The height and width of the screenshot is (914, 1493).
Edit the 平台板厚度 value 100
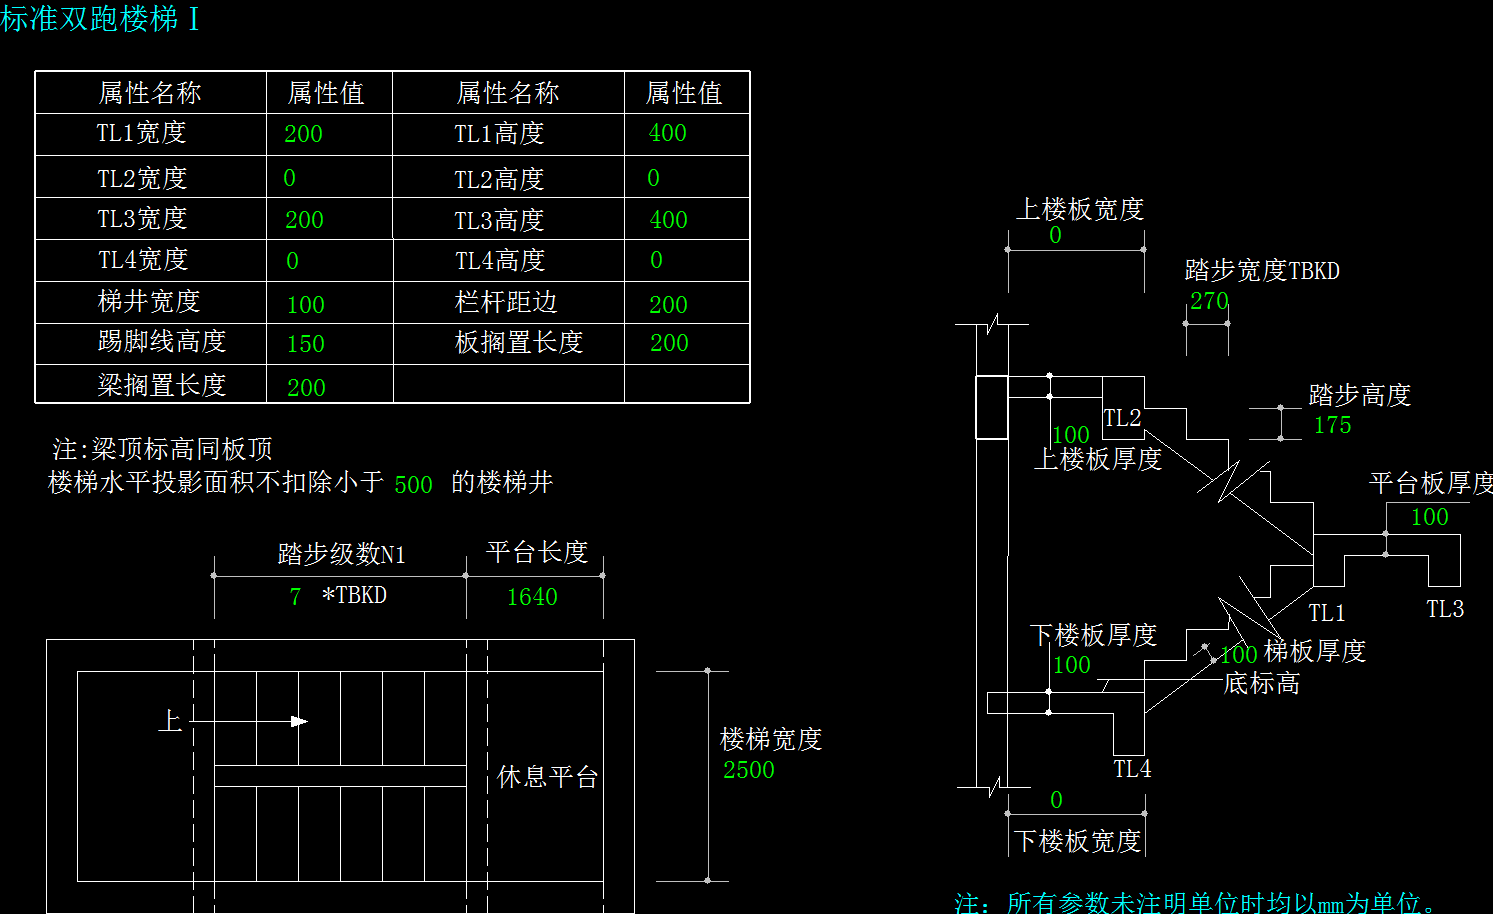point(1429,517)
